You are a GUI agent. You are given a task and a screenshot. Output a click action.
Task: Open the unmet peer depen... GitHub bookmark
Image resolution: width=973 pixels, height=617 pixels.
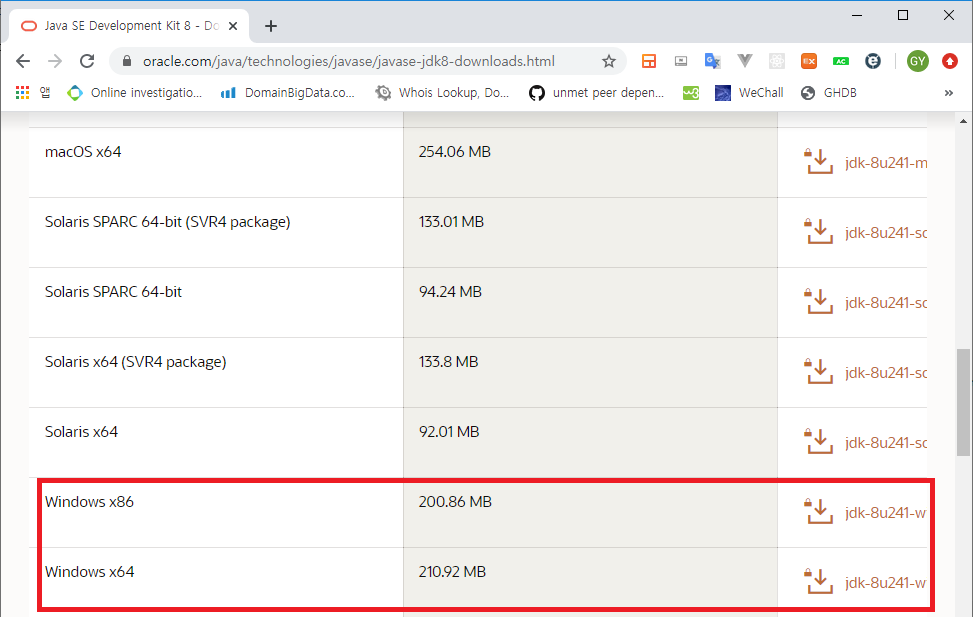pyautogui.click(x=596, y=92)
